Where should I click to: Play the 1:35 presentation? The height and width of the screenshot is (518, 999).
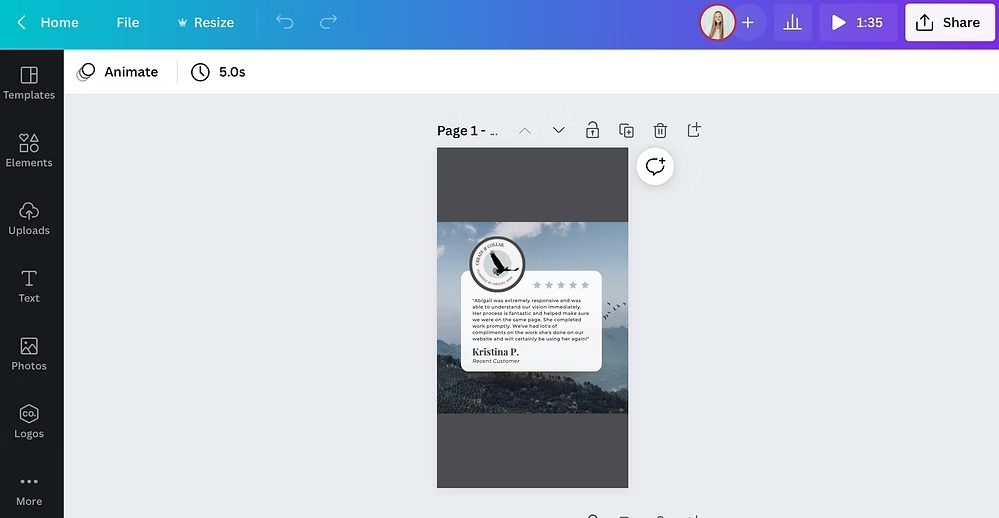(x=858, y=23)
